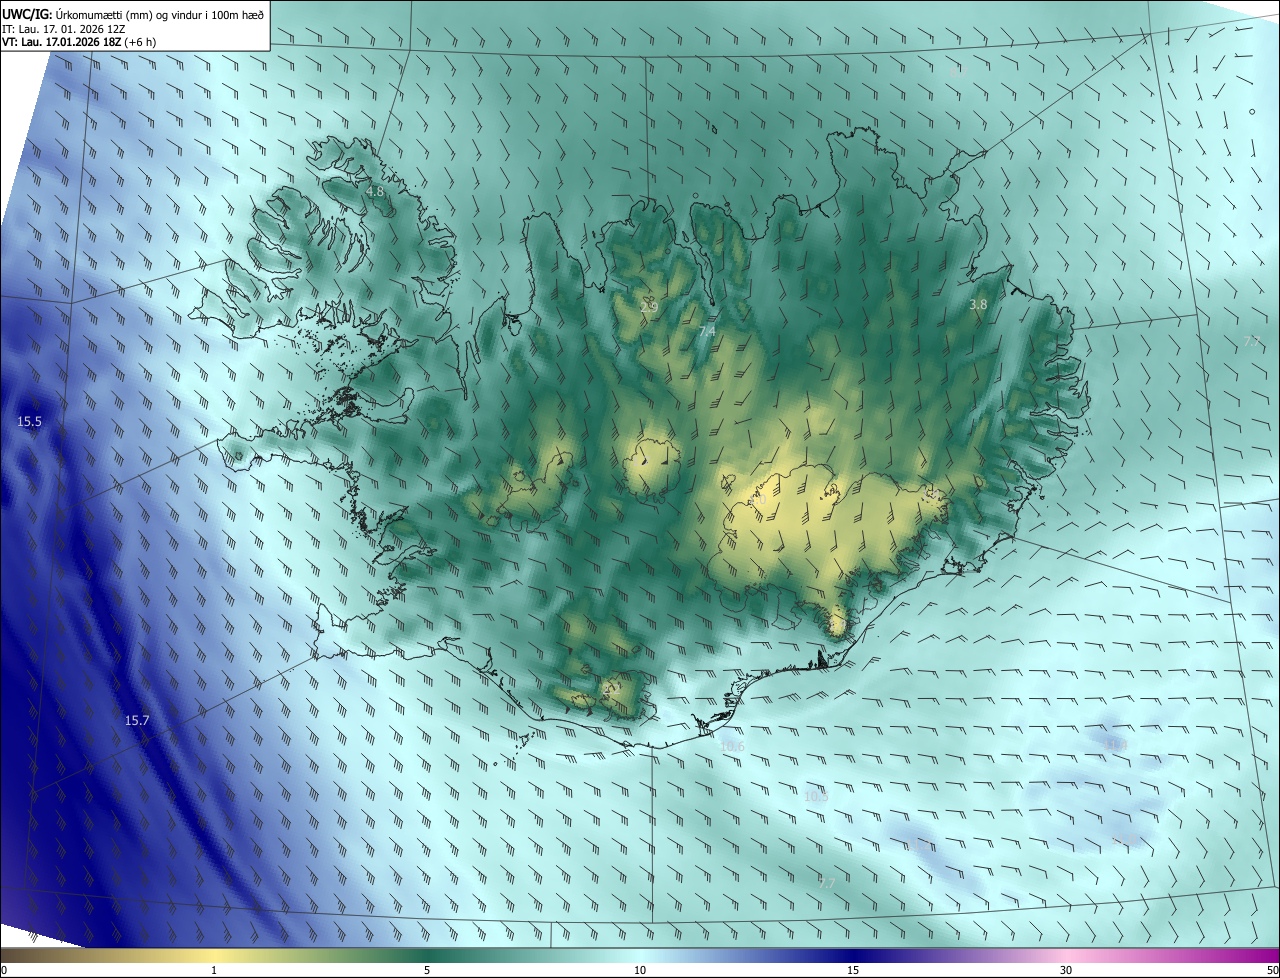Image resolution: width=1280 pixels, height=978 pixels.
Task: Click the 10.5 value south of Iceland
Action: (816, 796)
